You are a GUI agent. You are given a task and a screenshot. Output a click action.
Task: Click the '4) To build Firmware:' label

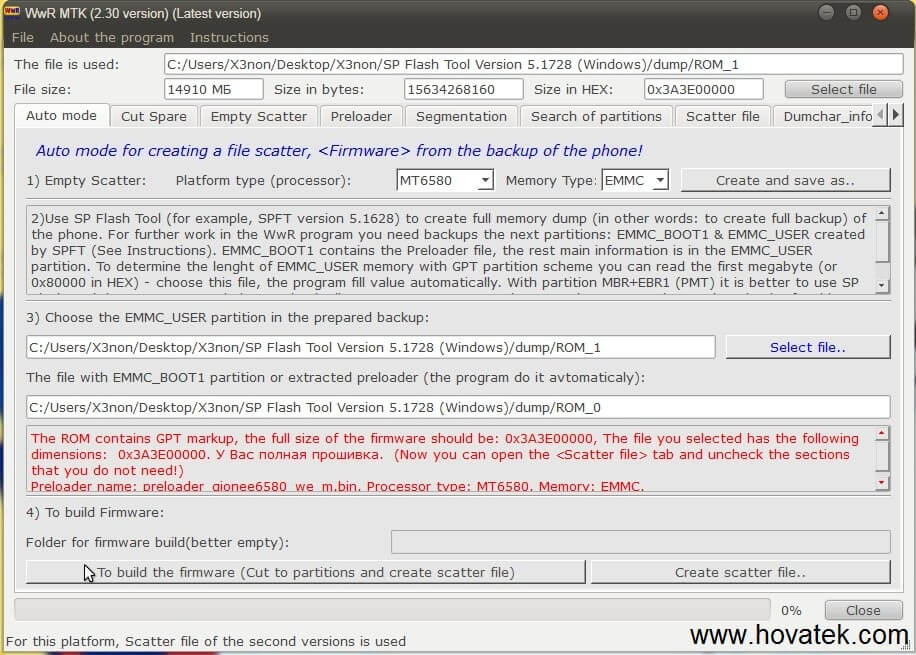95,512
